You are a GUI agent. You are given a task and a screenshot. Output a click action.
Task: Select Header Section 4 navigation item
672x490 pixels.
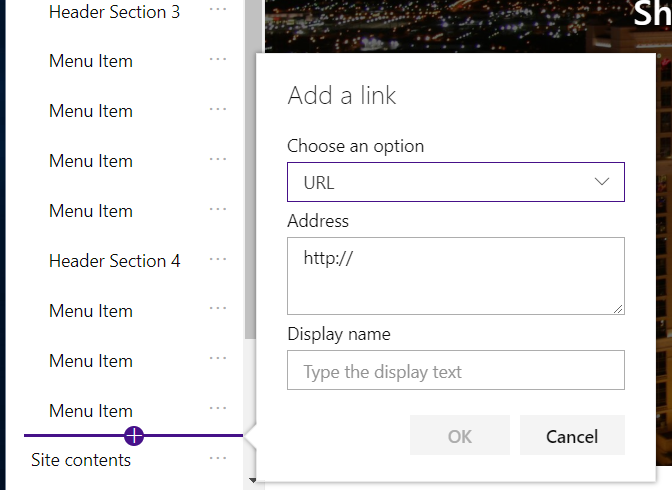114,261
